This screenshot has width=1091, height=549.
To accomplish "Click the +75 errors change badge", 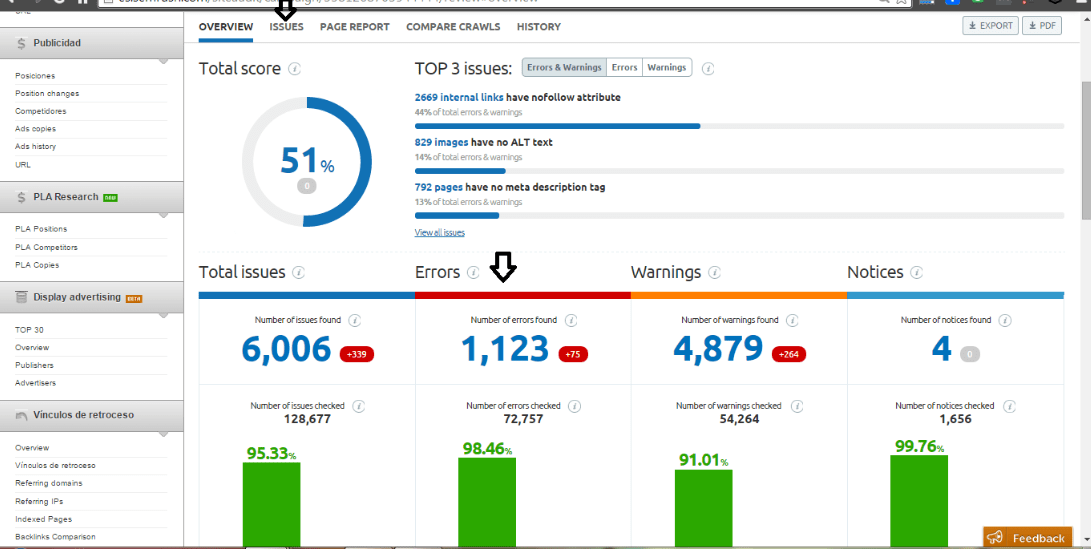I will click(x=573, y=354).
